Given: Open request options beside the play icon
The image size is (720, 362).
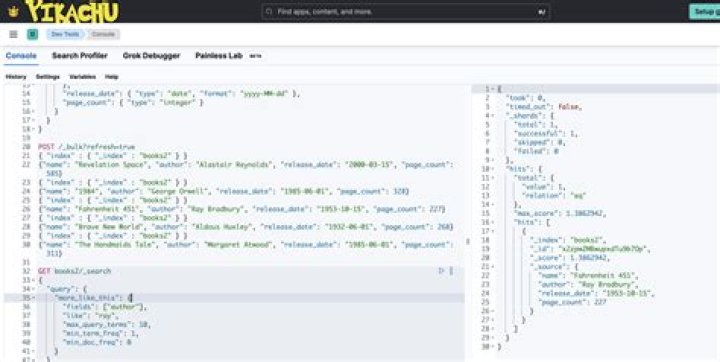Looking at the screenshot, I should pos(451,271).
